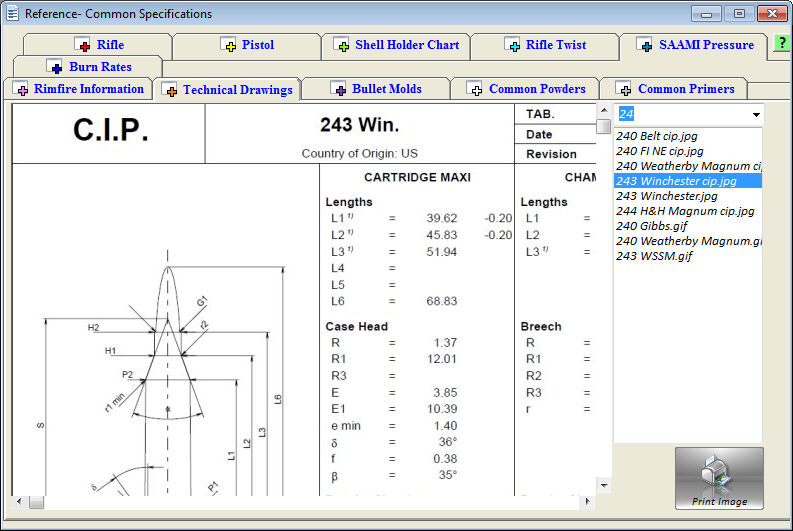Click the Print Image button
793x531 pixels.
719,478
